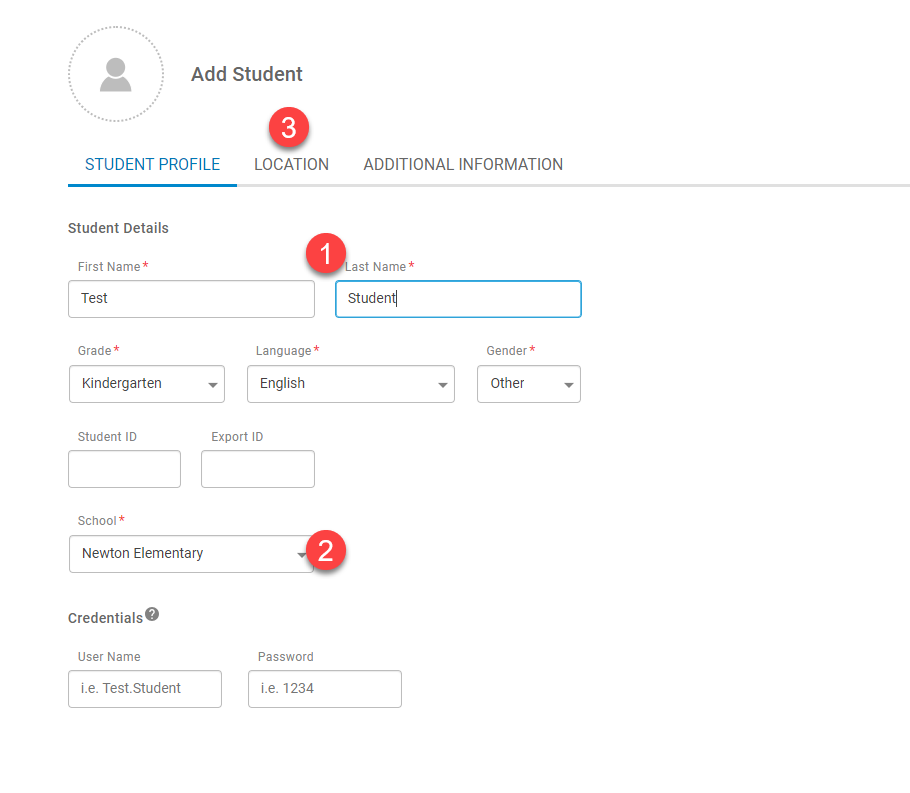
Task: Click the Export ID label
Action: (x=237, y=437)
